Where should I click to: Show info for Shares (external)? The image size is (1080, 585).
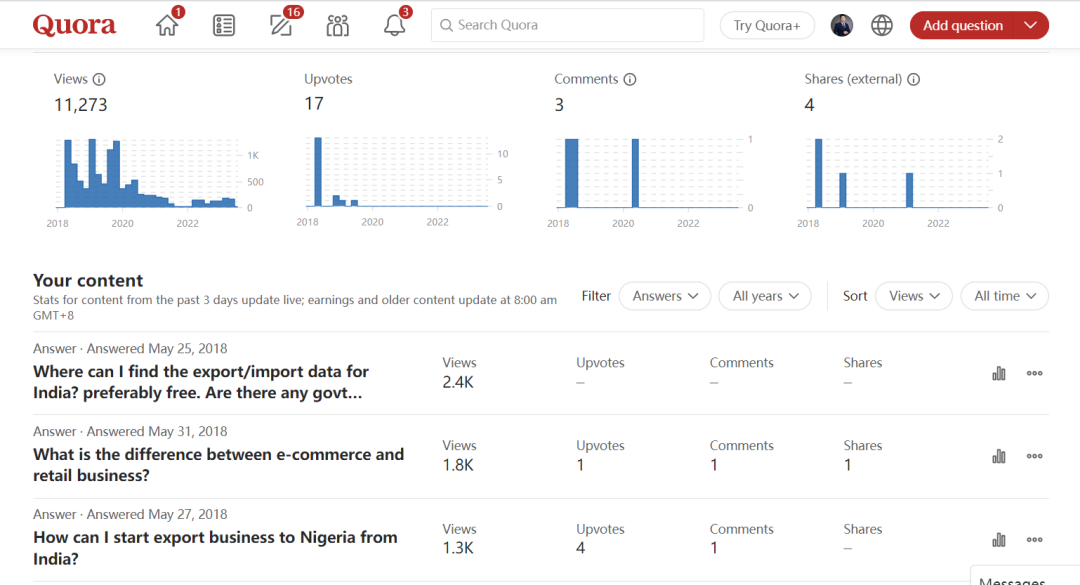913,80
